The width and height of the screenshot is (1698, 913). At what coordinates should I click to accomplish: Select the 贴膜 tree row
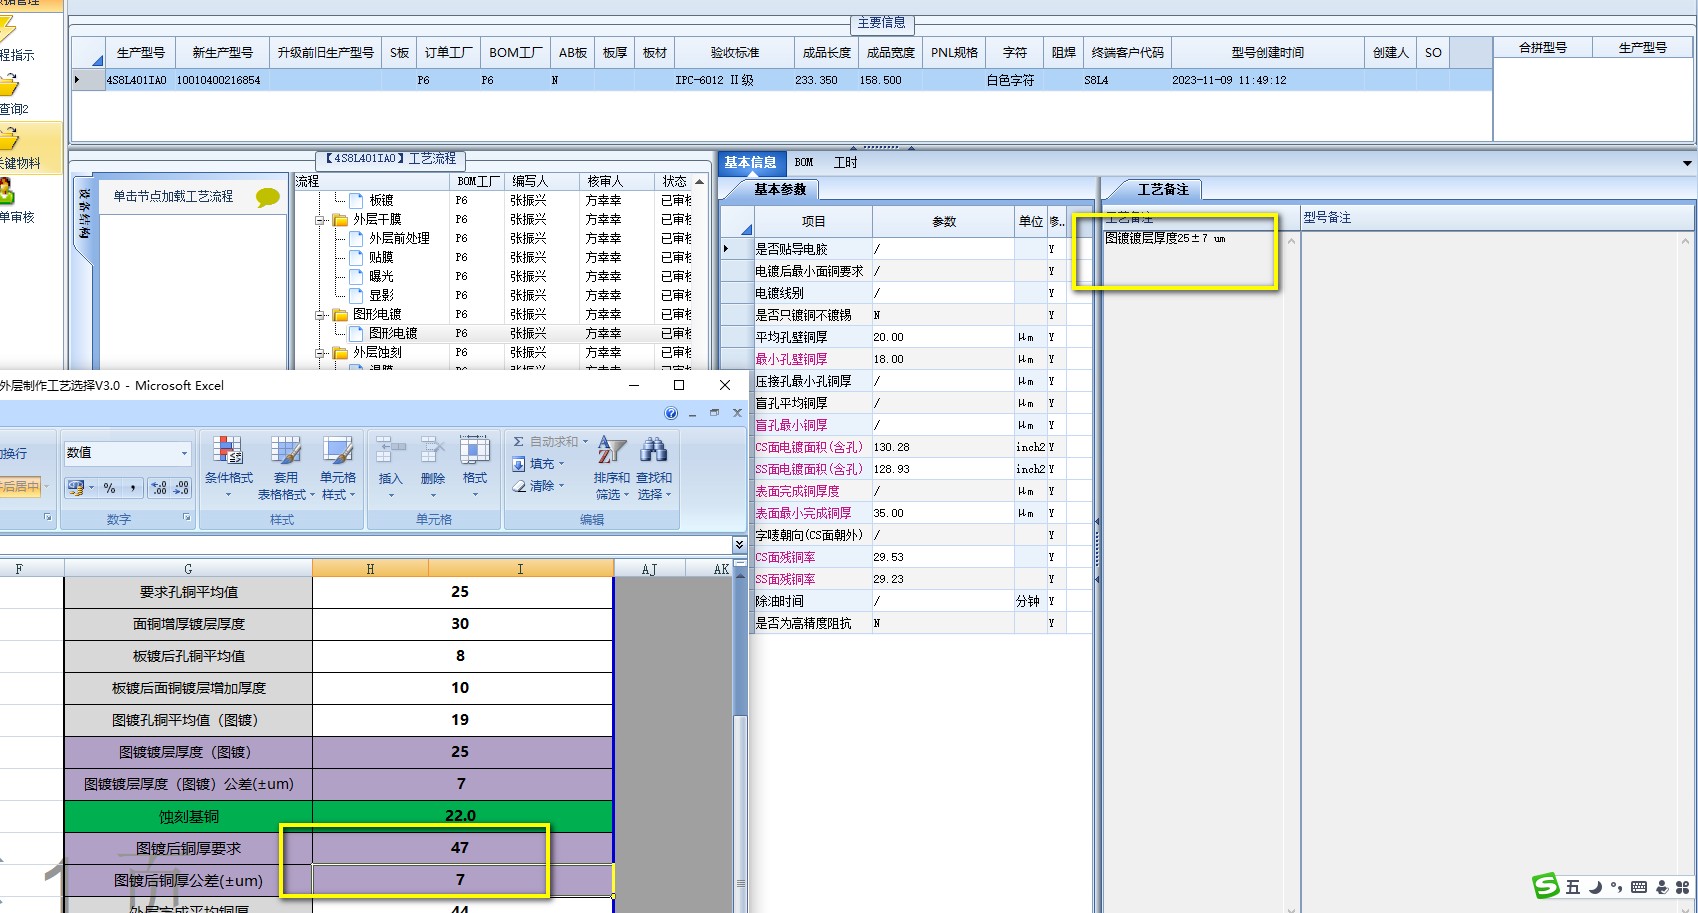[381, 257]
